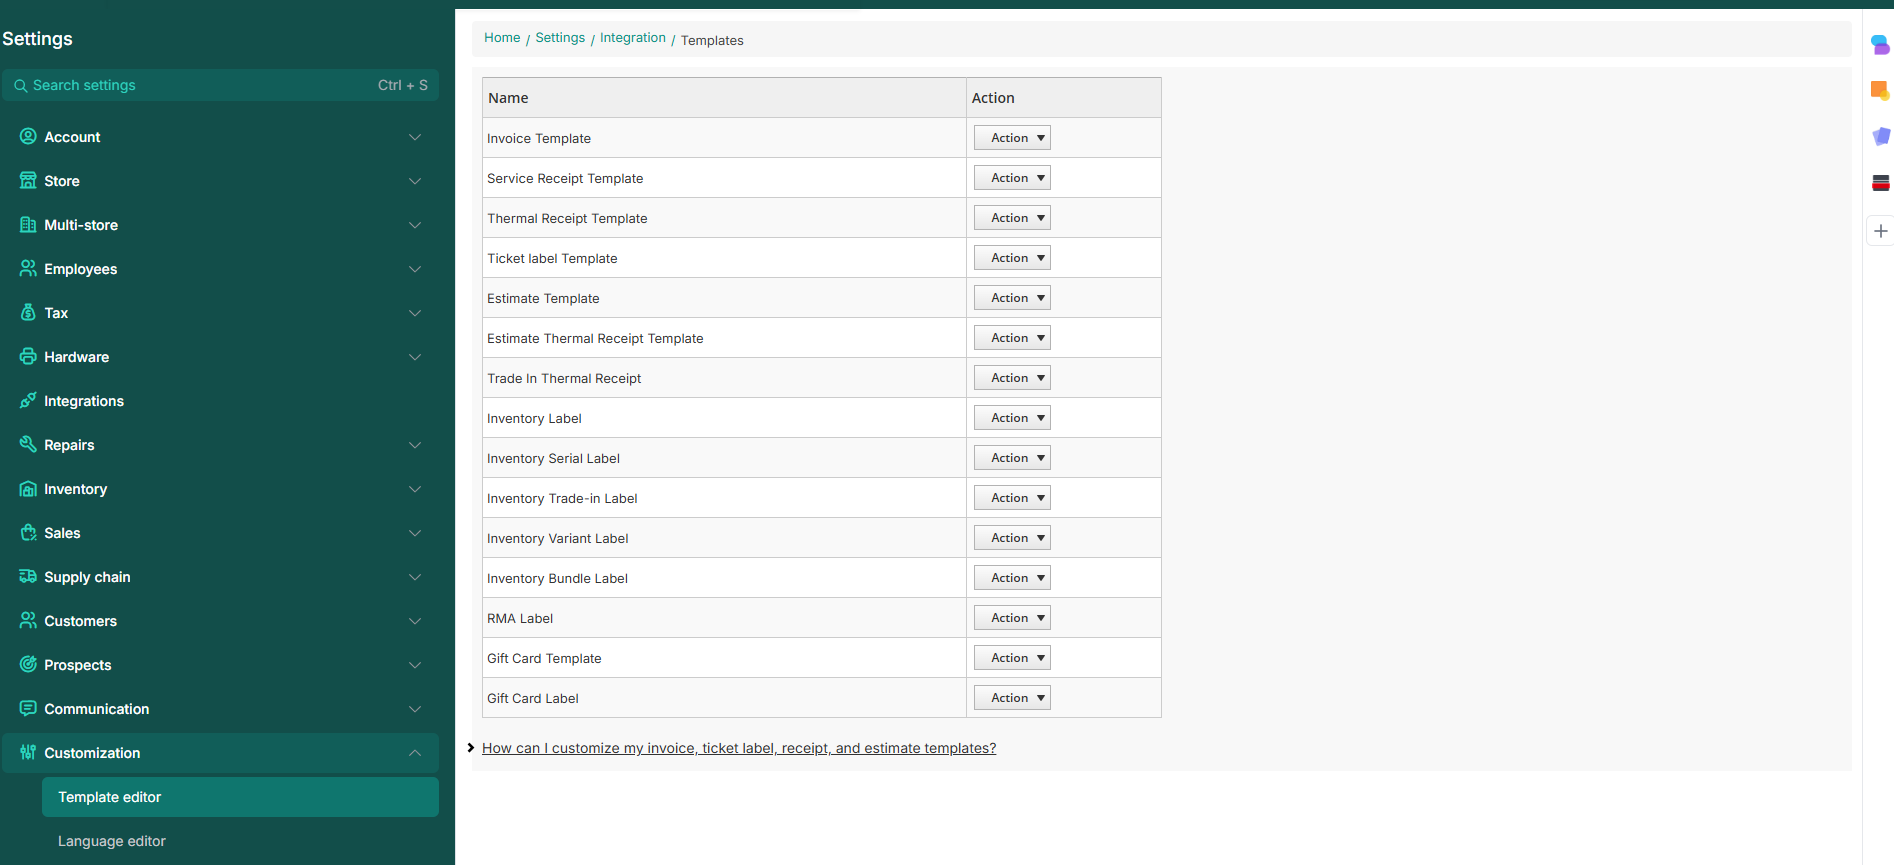Click the Repairs wrench icon
Screen dimensions: 1894x865
[28, 444]
